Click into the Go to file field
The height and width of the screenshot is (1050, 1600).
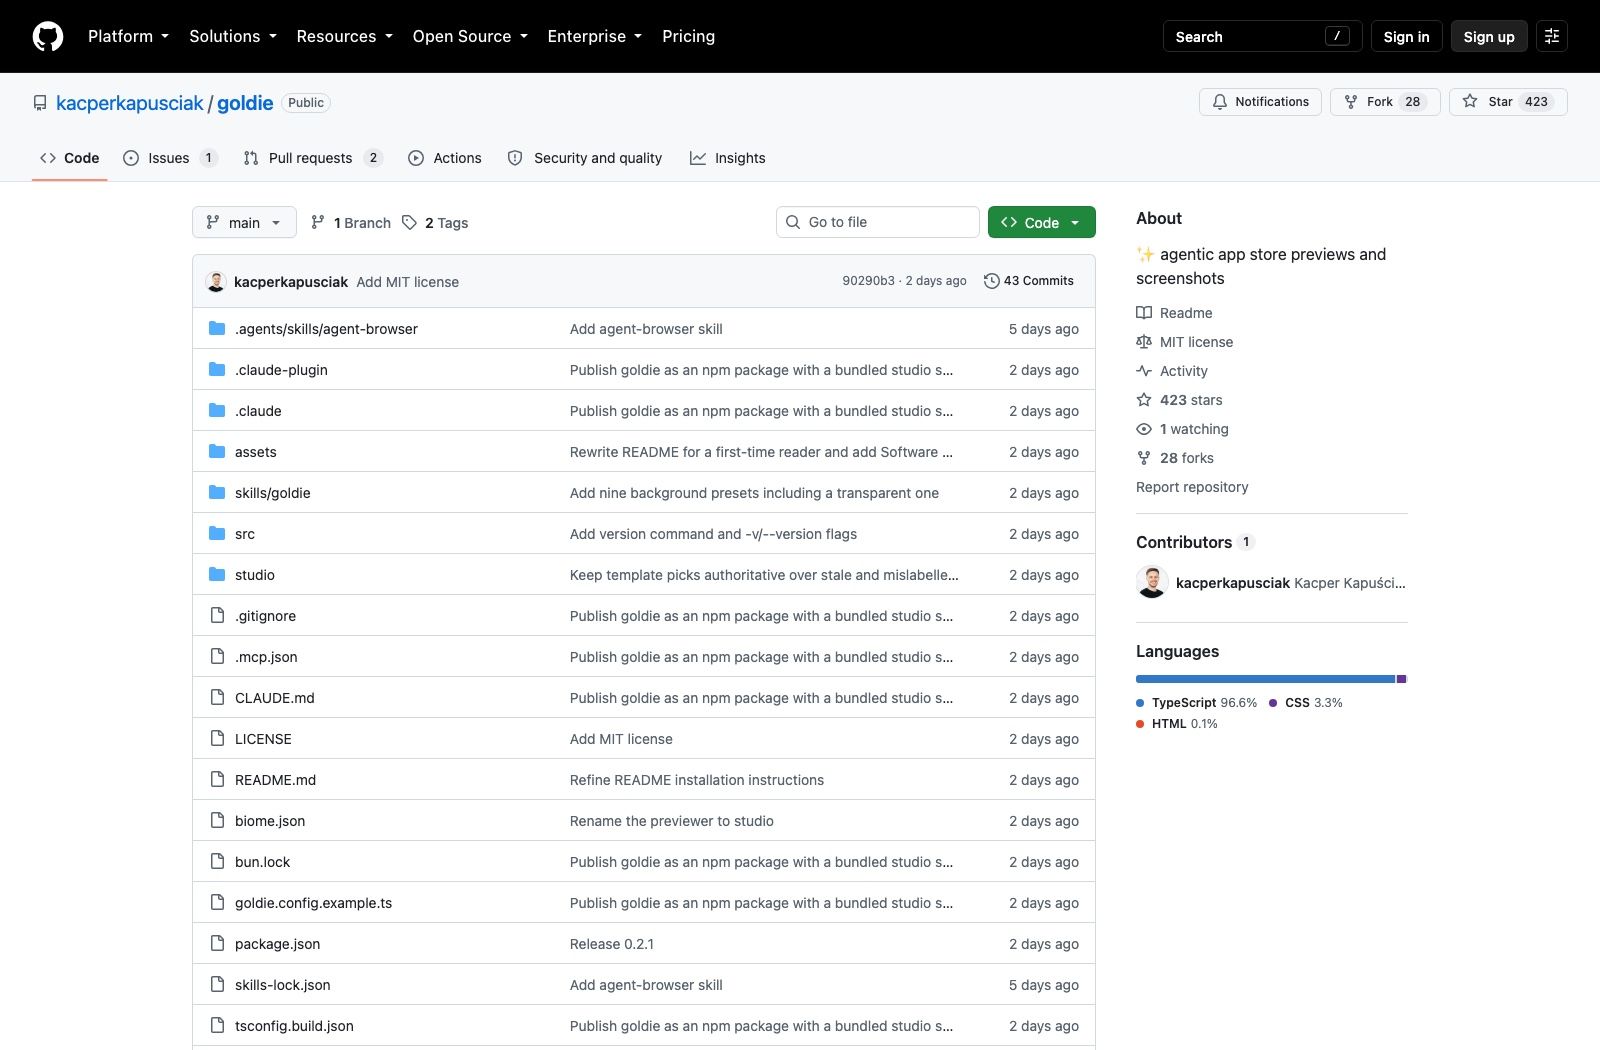point(878,222)
